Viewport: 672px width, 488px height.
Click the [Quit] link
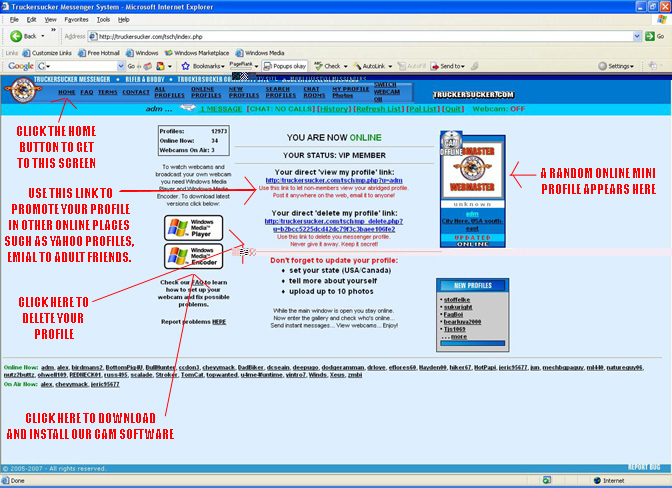(453, 109)
